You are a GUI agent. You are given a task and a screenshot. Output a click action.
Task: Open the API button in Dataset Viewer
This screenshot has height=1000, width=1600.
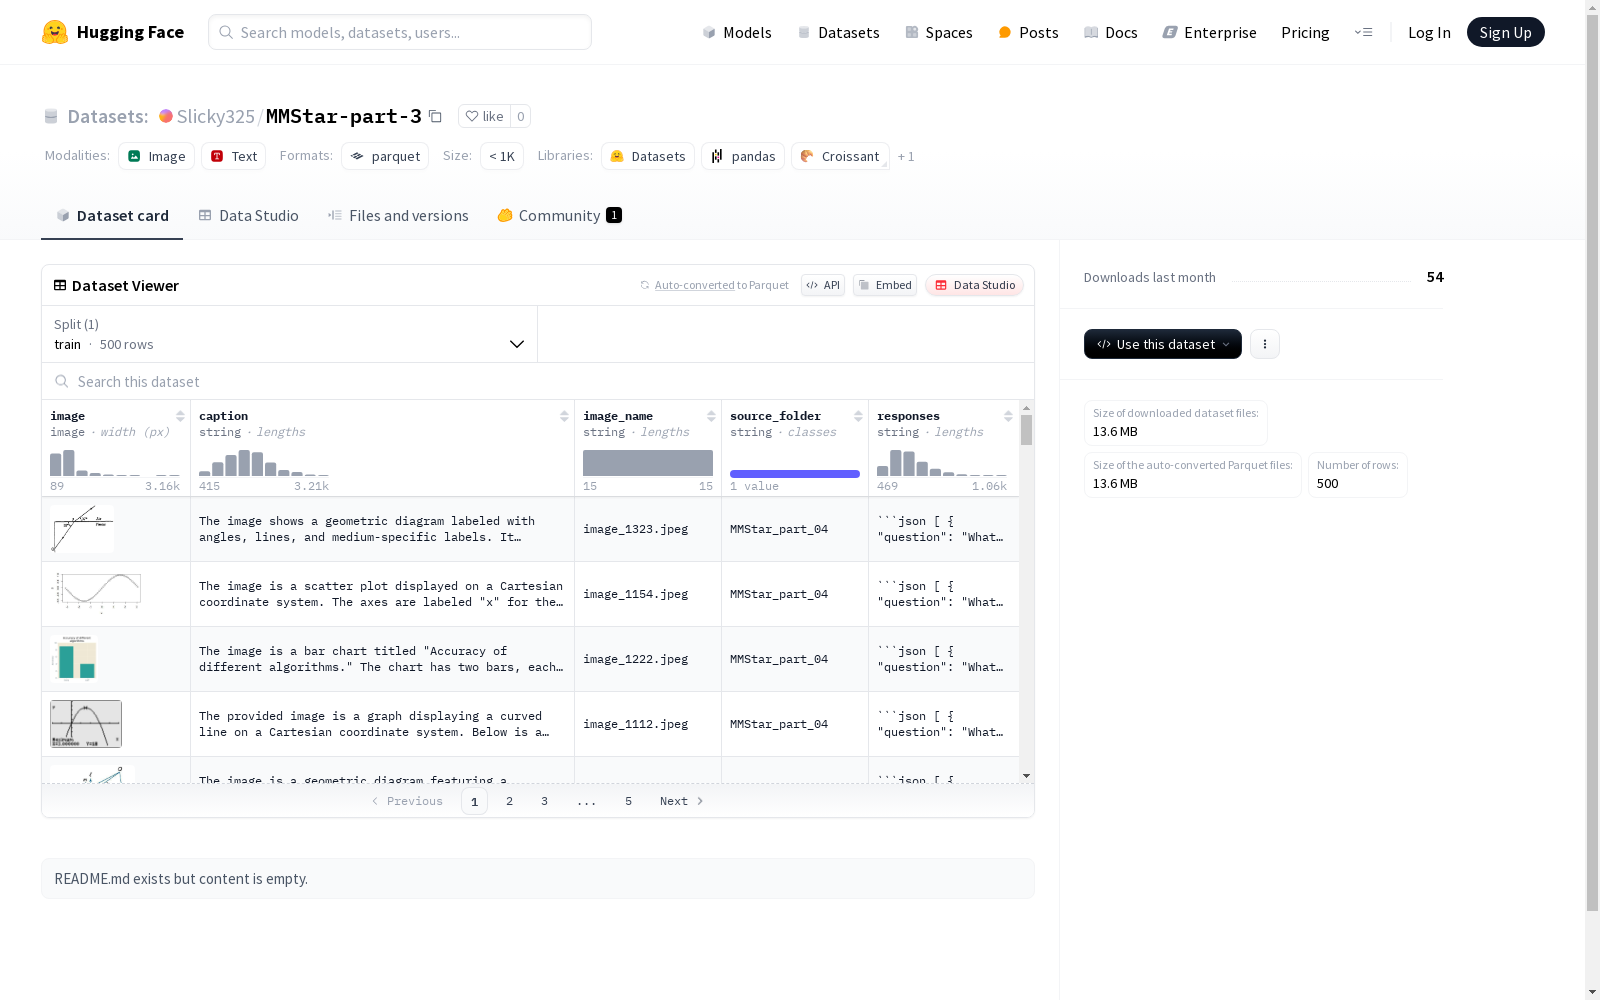tap(823, 285)
